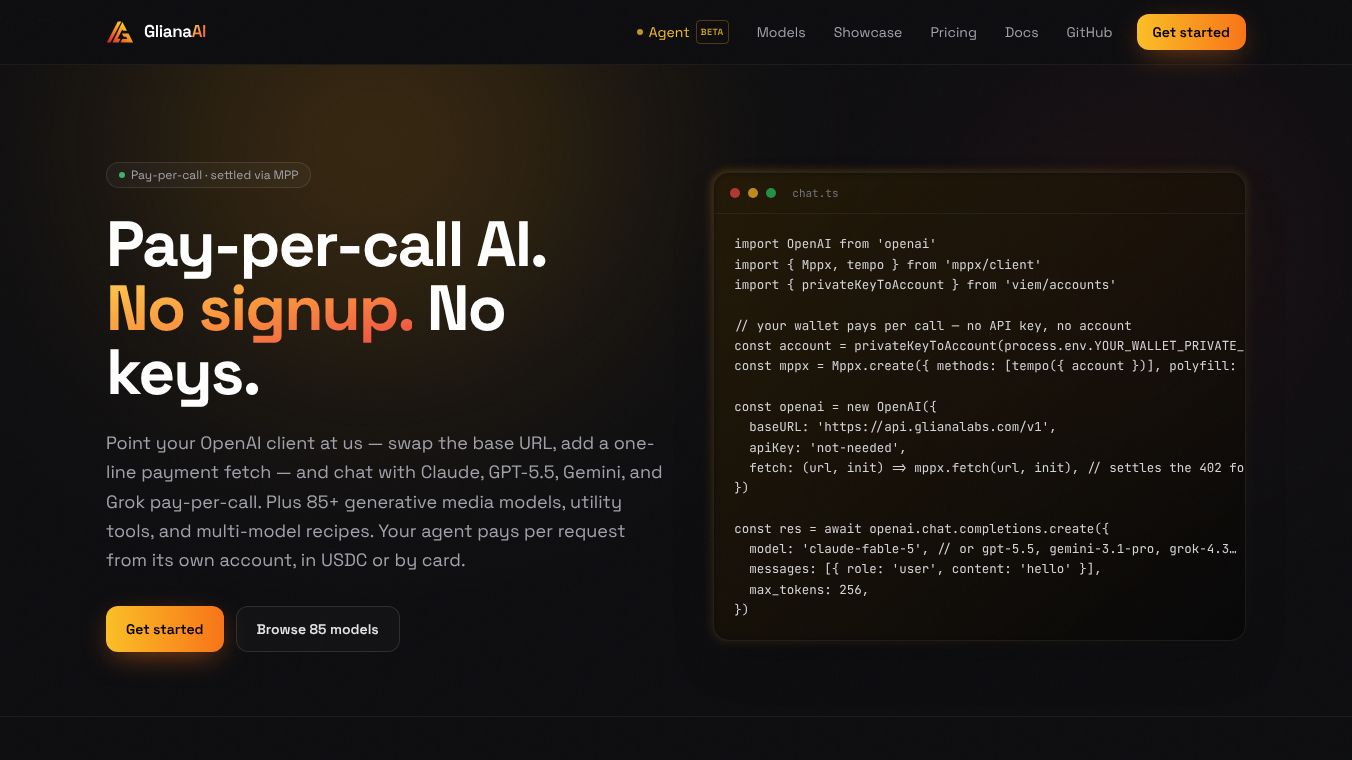Go to the Showcase page
Image resolution: width=1352 pixels, height=760 pixels.
tap(868, 32)
